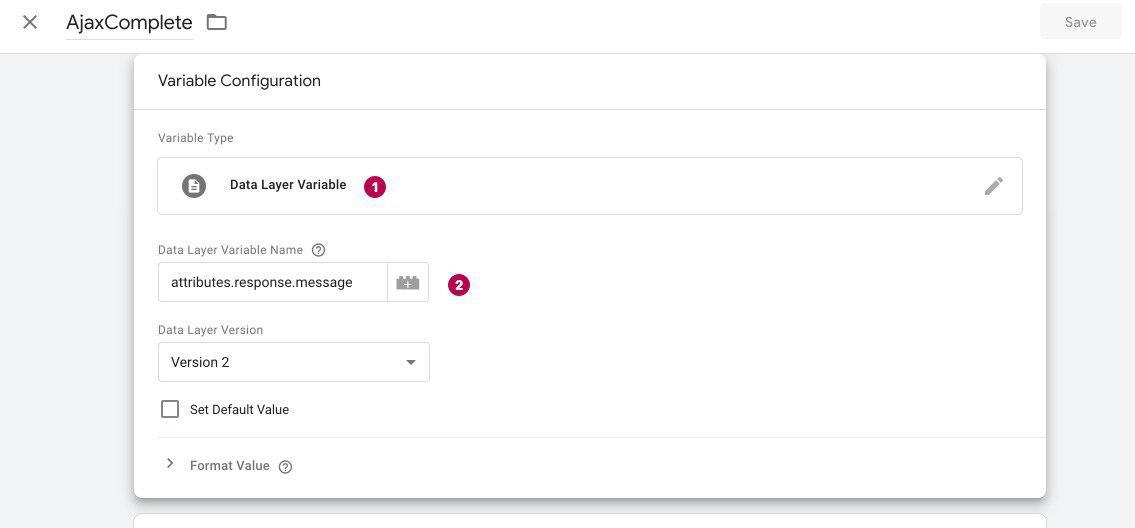
Task: Click the folder icon next to AjaxComplete
Action: (x=216, y=22)
